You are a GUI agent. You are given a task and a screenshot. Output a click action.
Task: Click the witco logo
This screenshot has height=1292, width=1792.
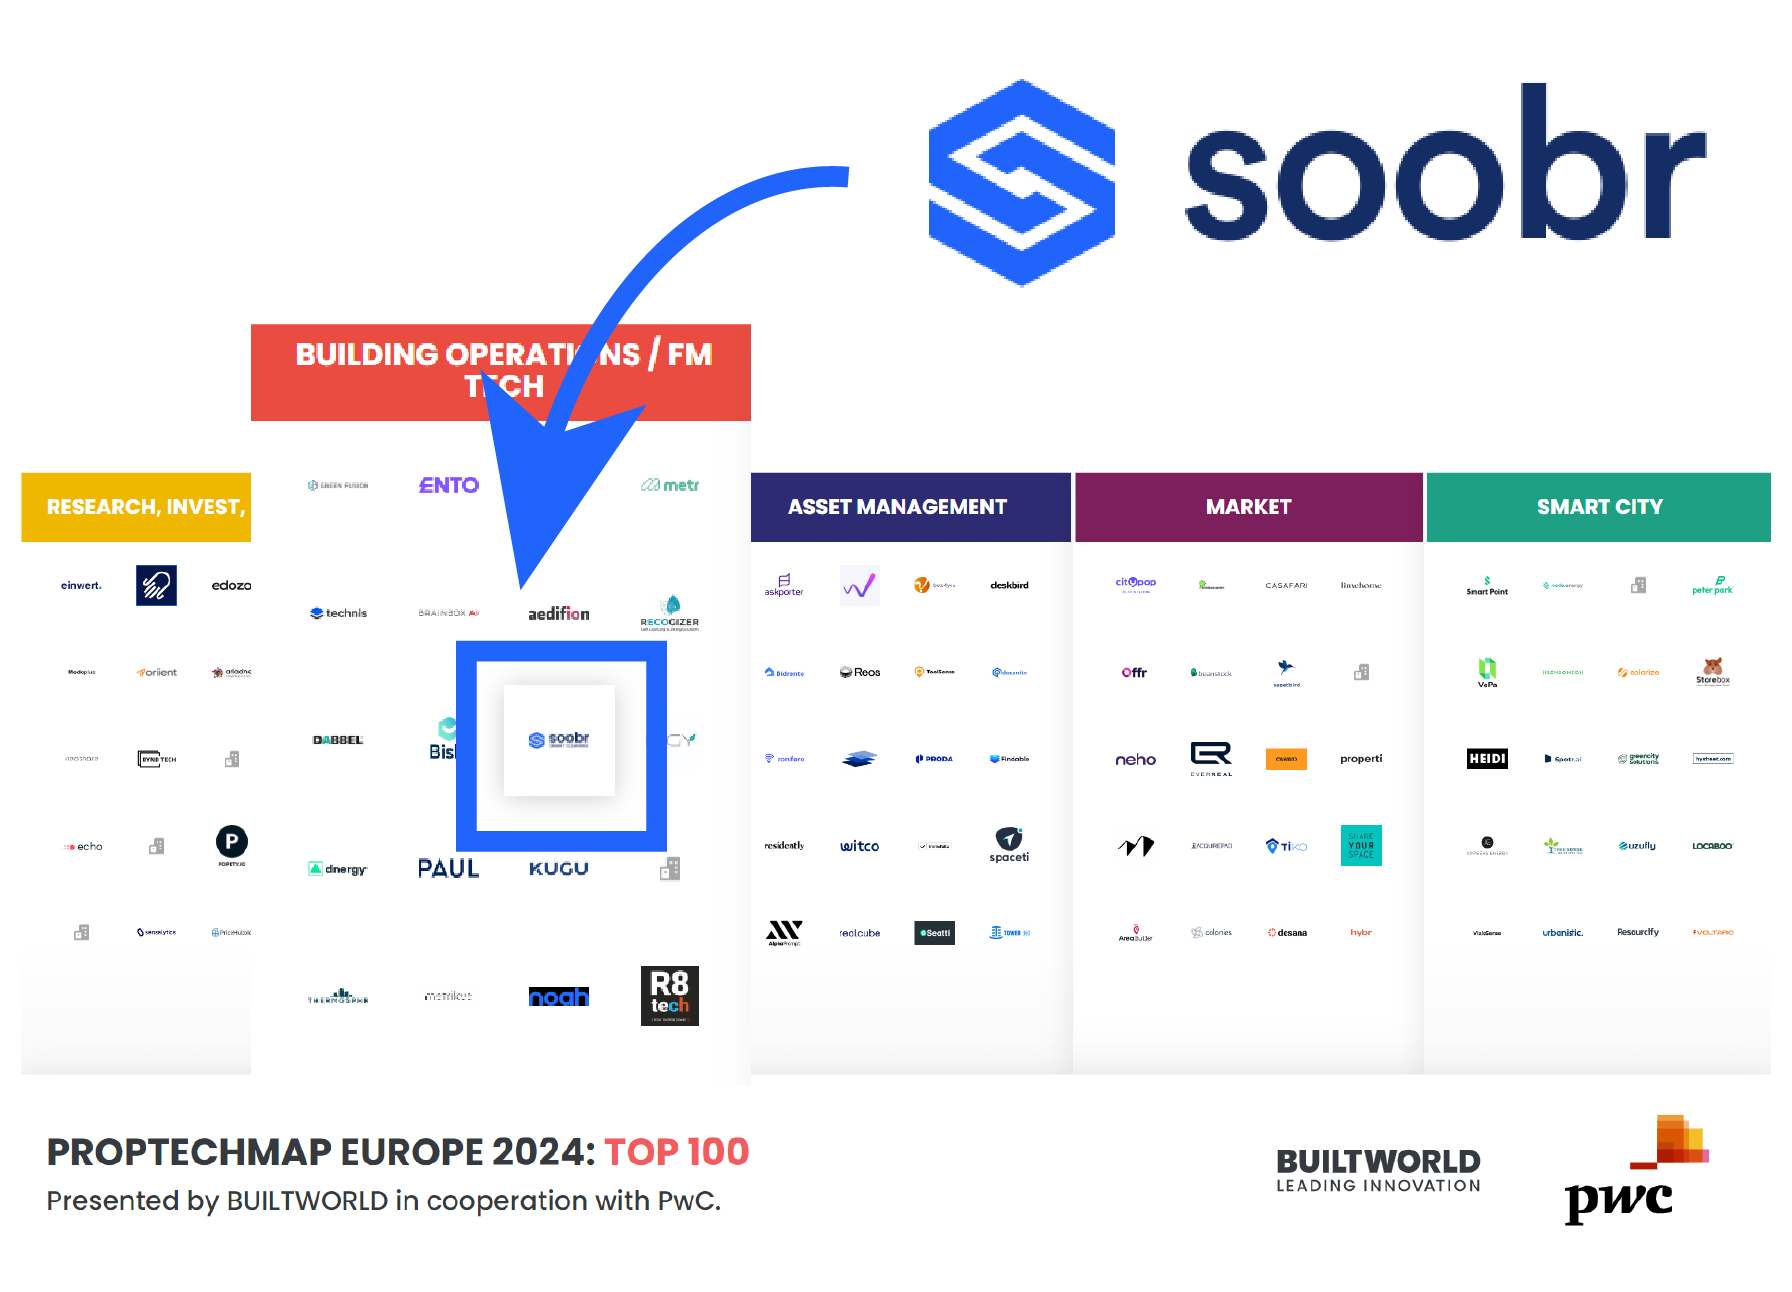(859, 845)
